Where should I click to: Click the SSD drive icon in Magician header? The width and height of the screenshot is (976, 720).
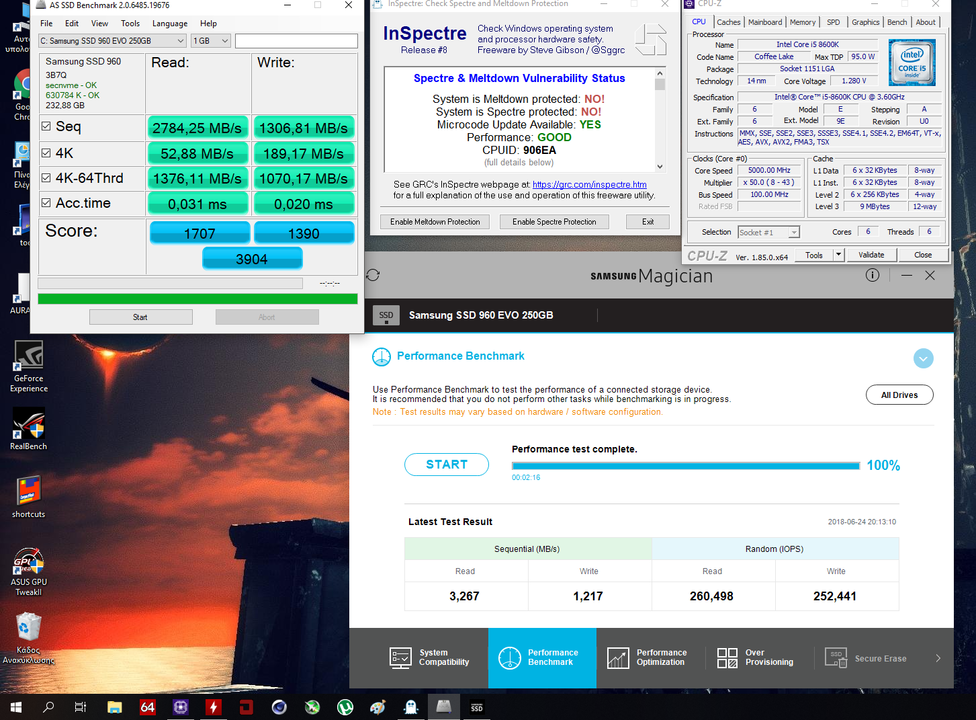coord(386,316)
